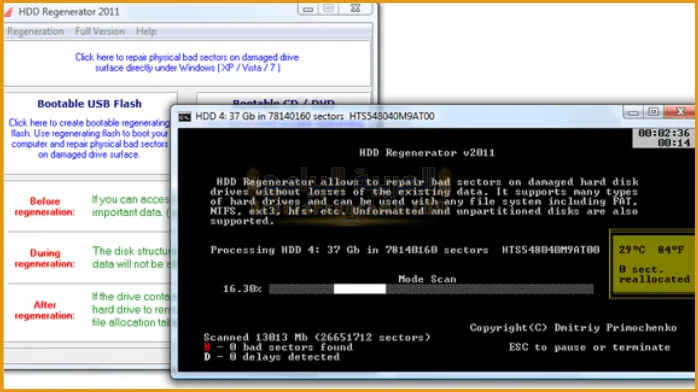The width and height of the screenshot is (698, 392).
Task: Maximize the HDD 4 console window
Action: 653,112
